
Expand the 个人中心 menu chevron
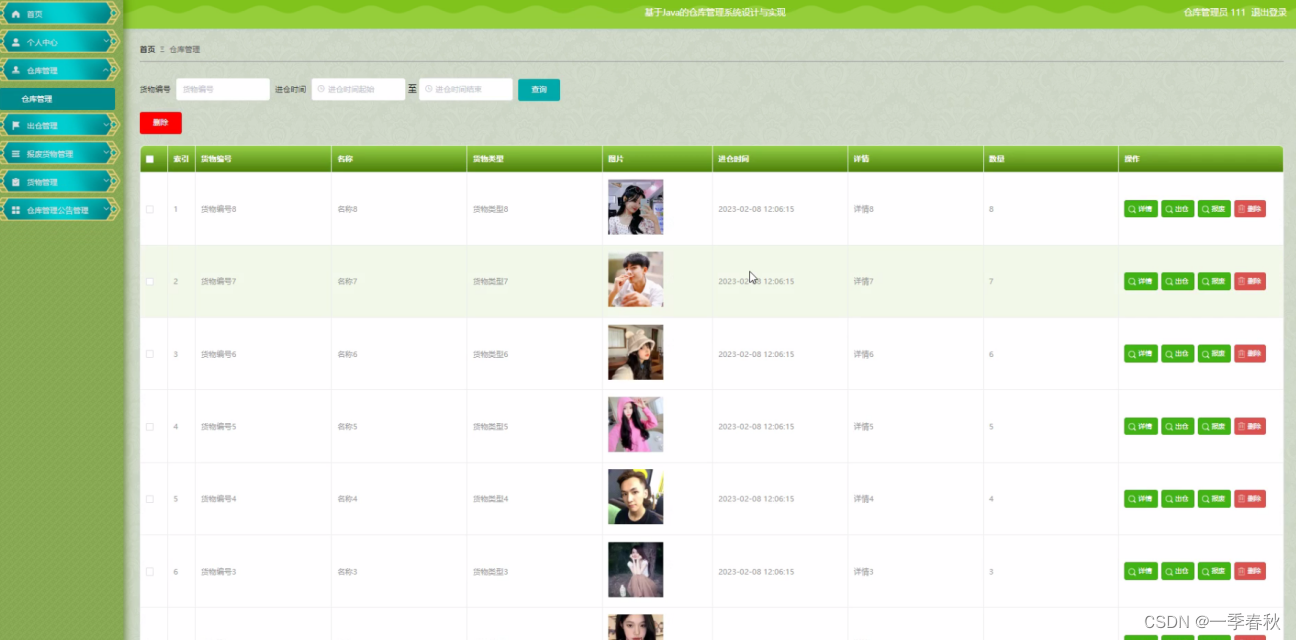(x=107, y=42)
